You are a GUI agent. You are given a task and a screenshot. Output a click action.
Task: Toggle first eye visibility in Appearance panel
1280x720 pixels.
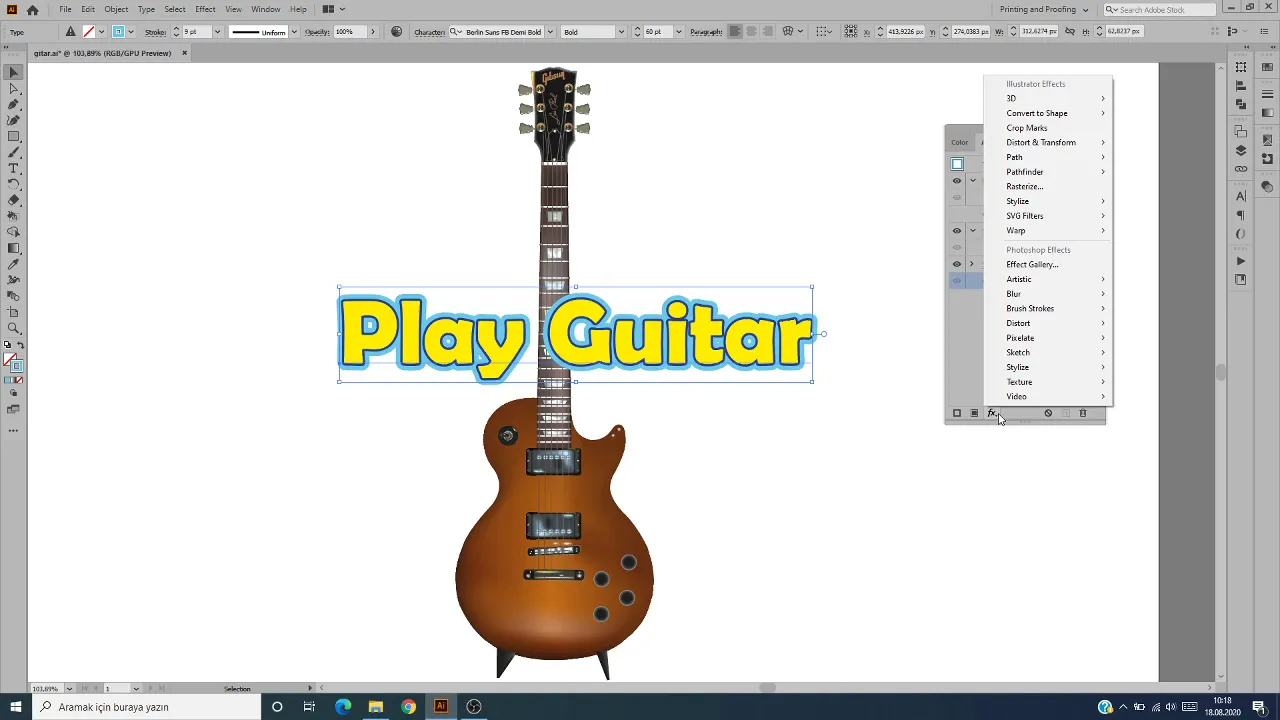pos(957,181)
